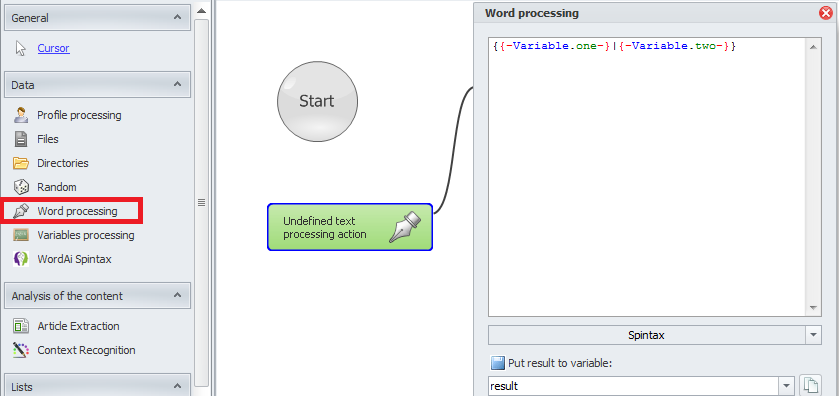839x396 pixels.
Task: Select the Undefined text processing action block
Action: click(x=350, y=227)
